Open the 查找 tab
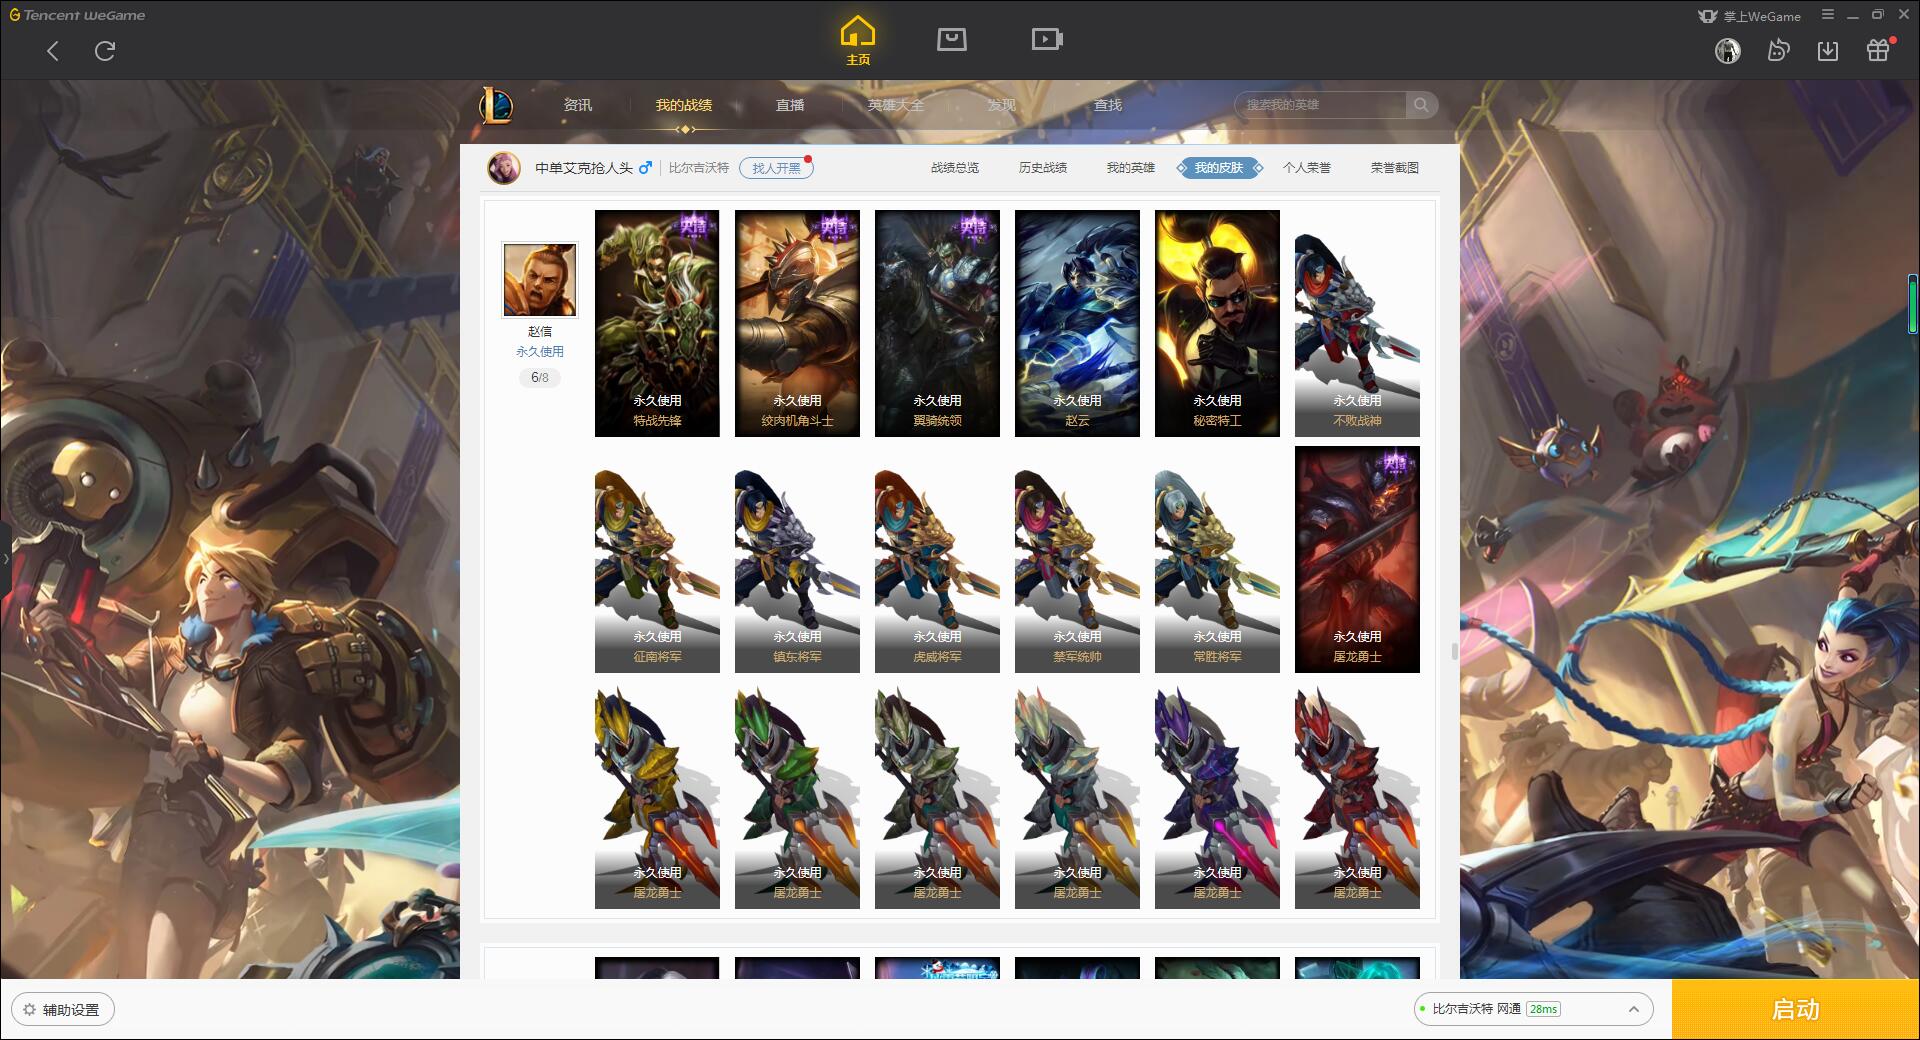 [x=1107, y=105]
